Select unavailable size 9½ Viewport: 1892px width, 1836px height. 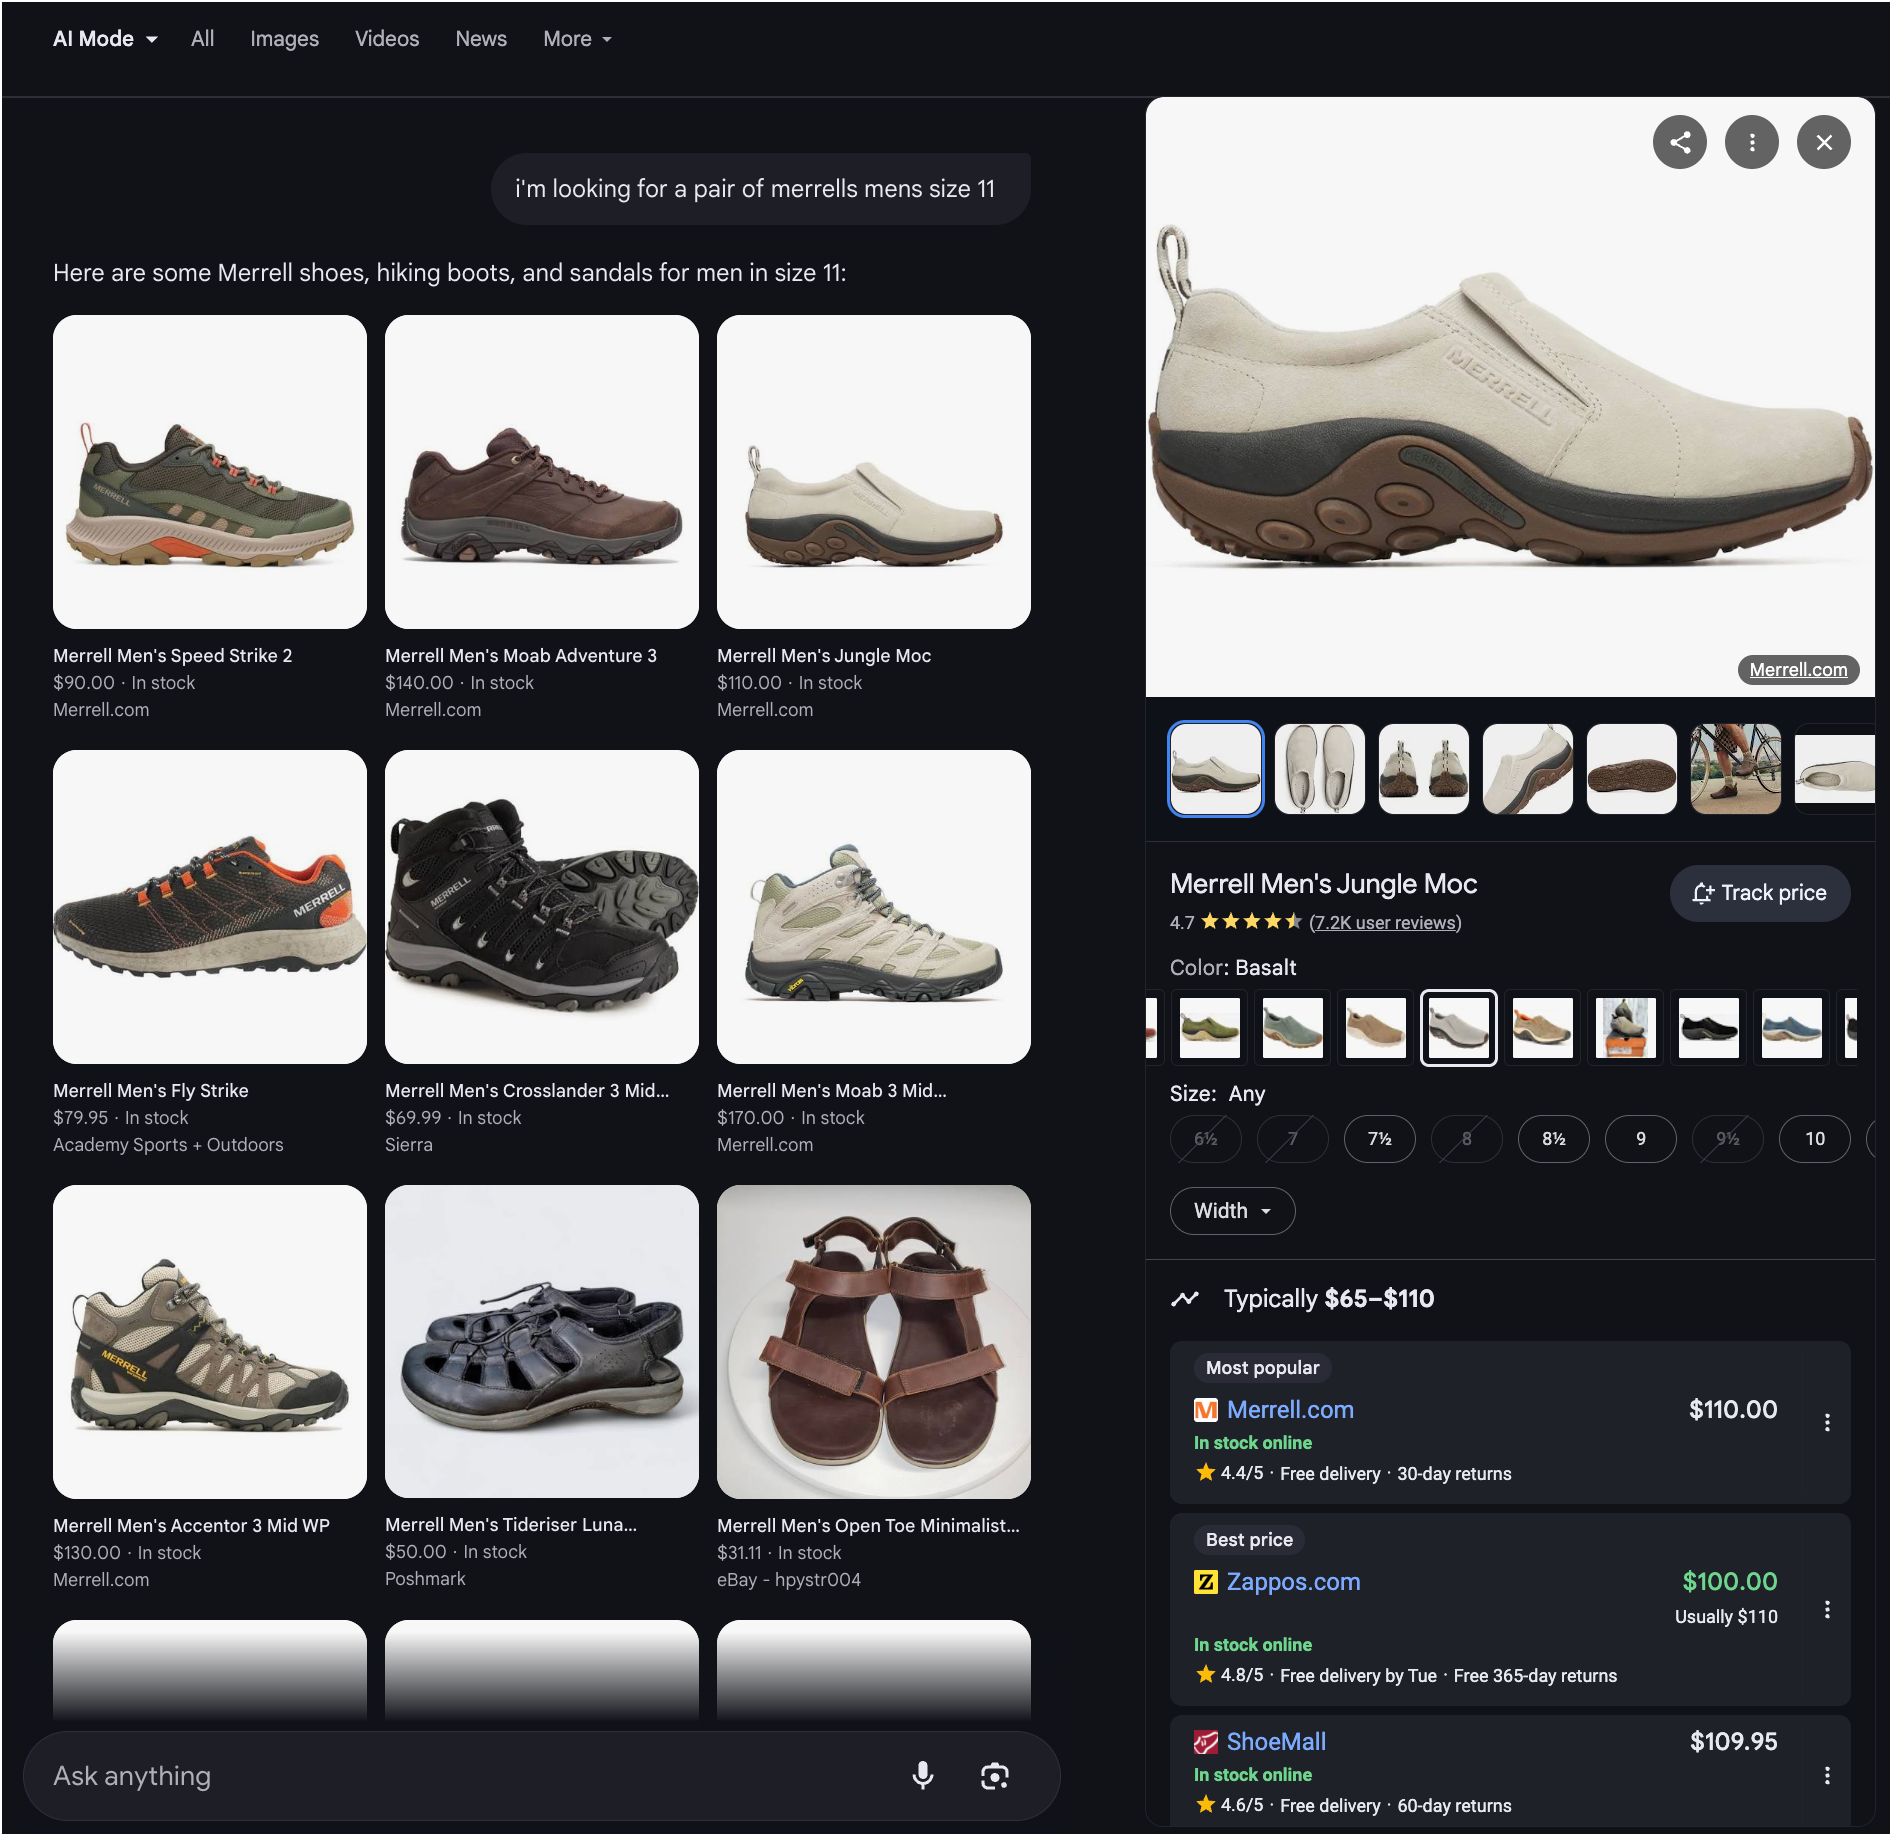click(1727, 1139)
